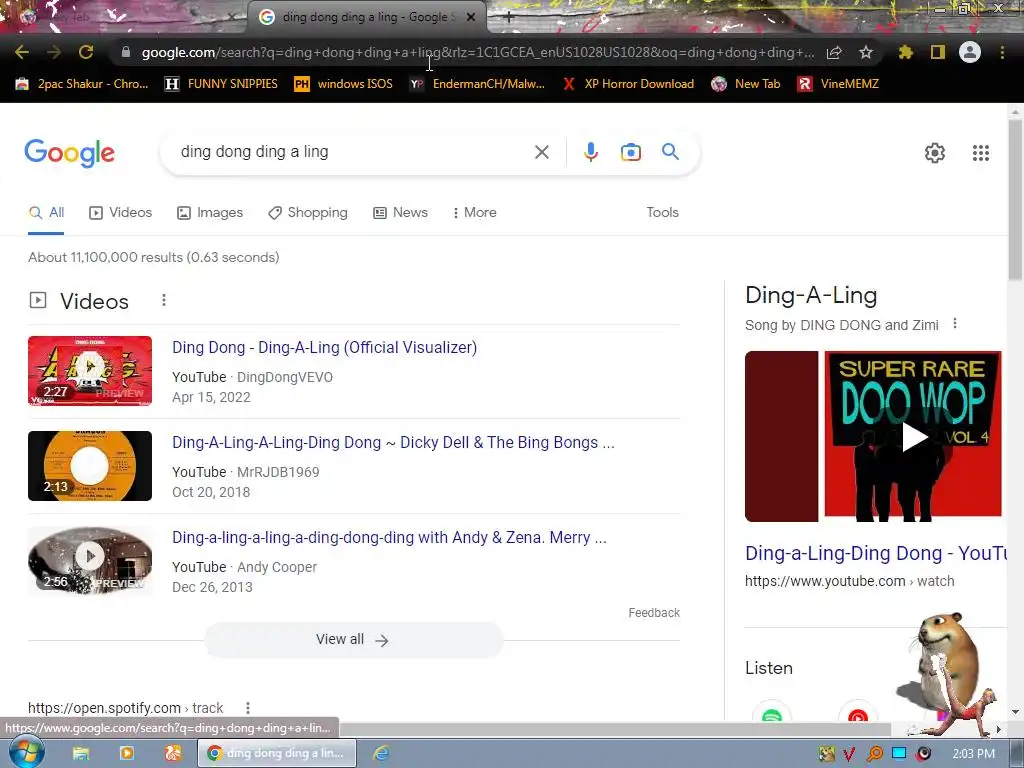The image size is (1024, 768).
Task: Search by image with the camera icon
Action: point(630,152)
